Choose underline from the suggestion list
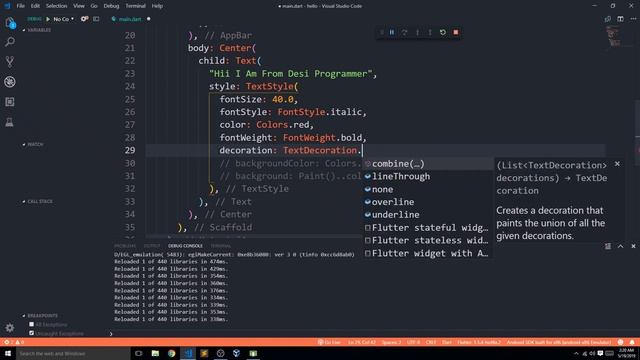The width and height of the screenshot is (640, 360). point(427,215)
